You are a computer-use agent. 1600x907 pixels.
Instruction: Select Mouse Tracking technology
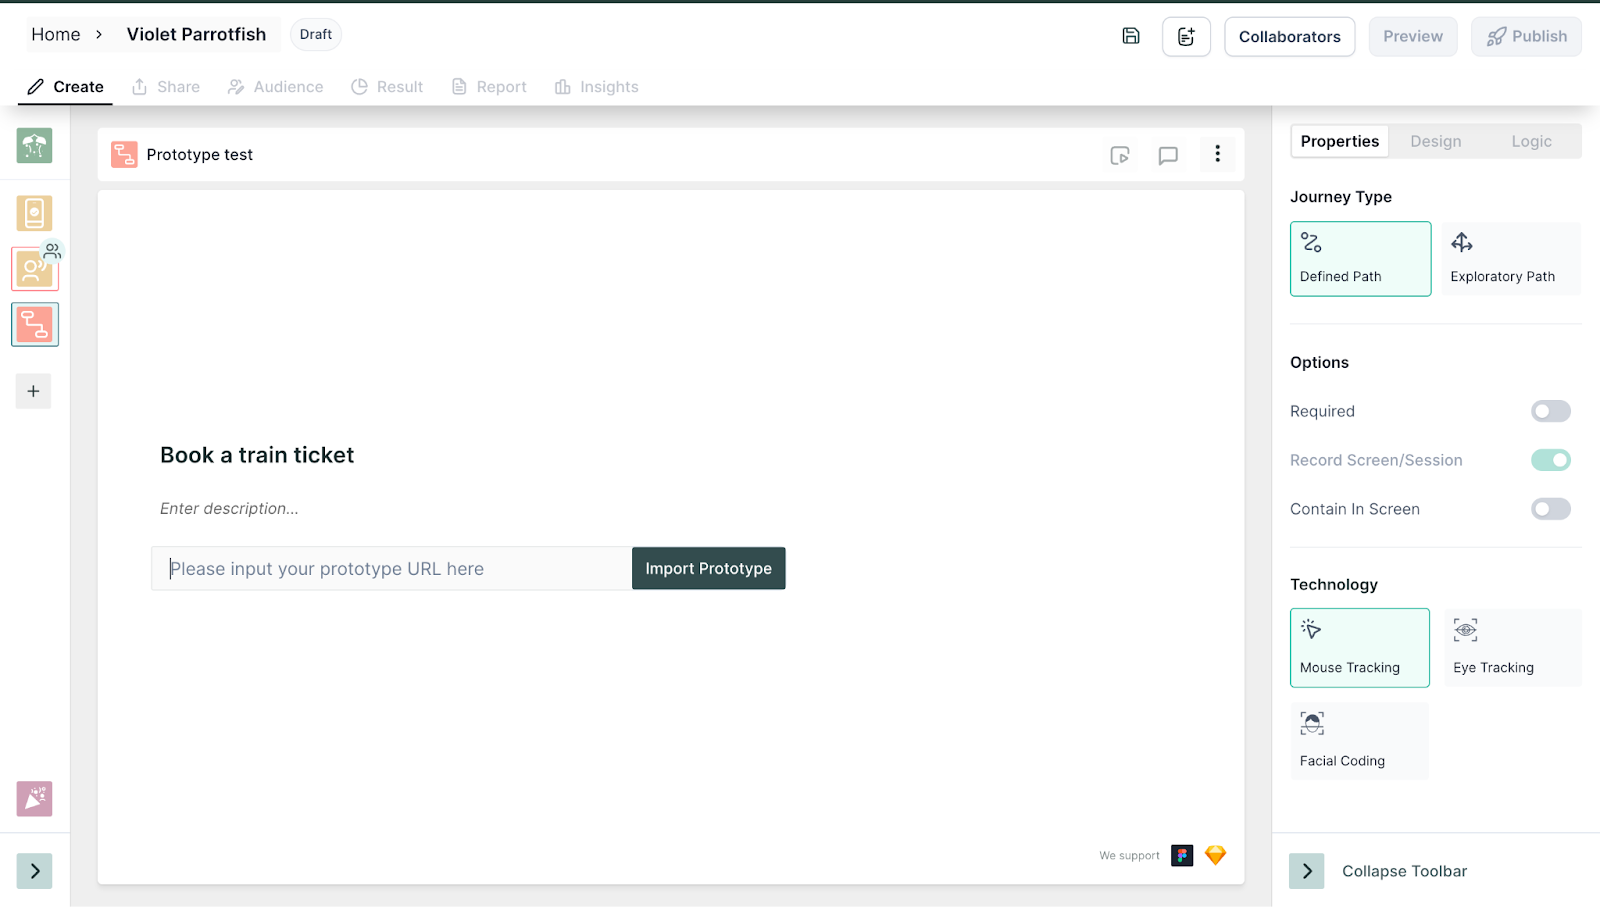pyautogui.click(x=1359, y=648)
